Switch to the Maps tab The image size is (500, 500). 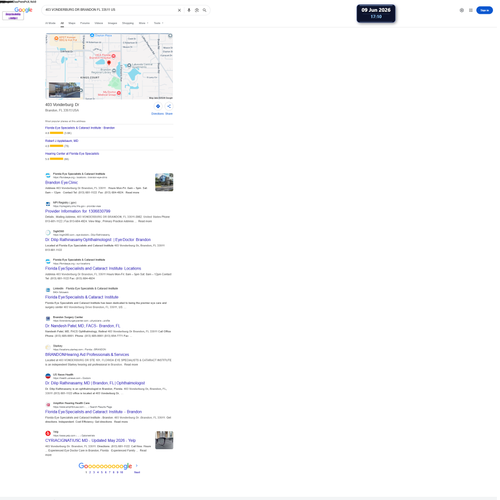[72, 23]
